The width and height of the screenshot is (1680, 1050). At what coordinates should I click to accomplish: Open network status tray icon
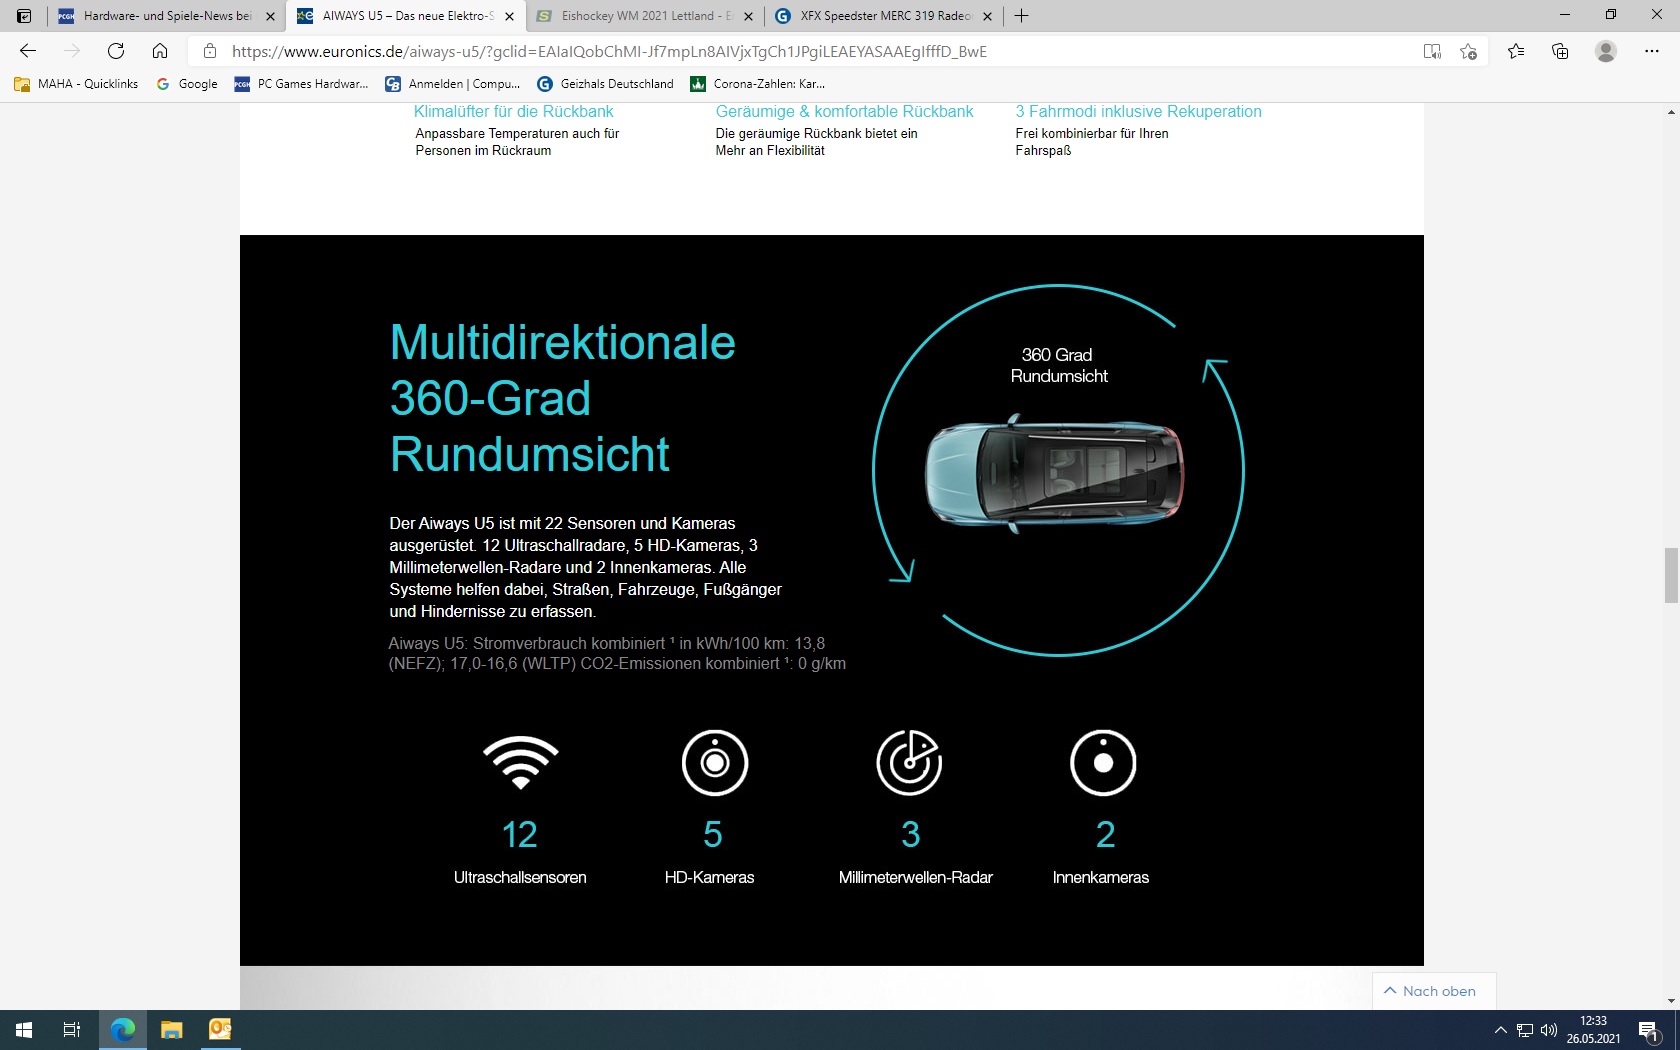1525,1030
